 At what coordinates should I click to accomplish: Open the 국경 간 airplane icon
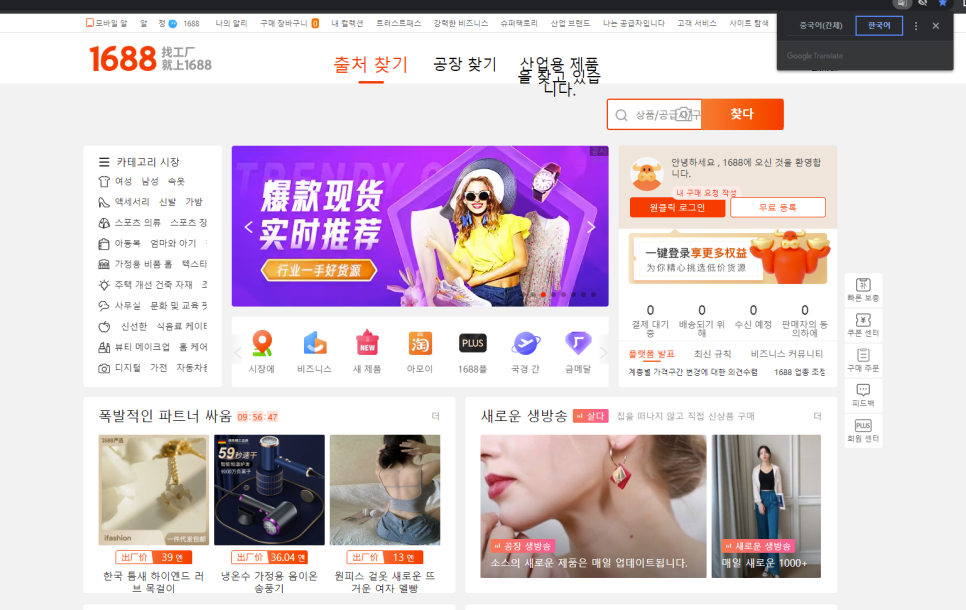point(526,344)
